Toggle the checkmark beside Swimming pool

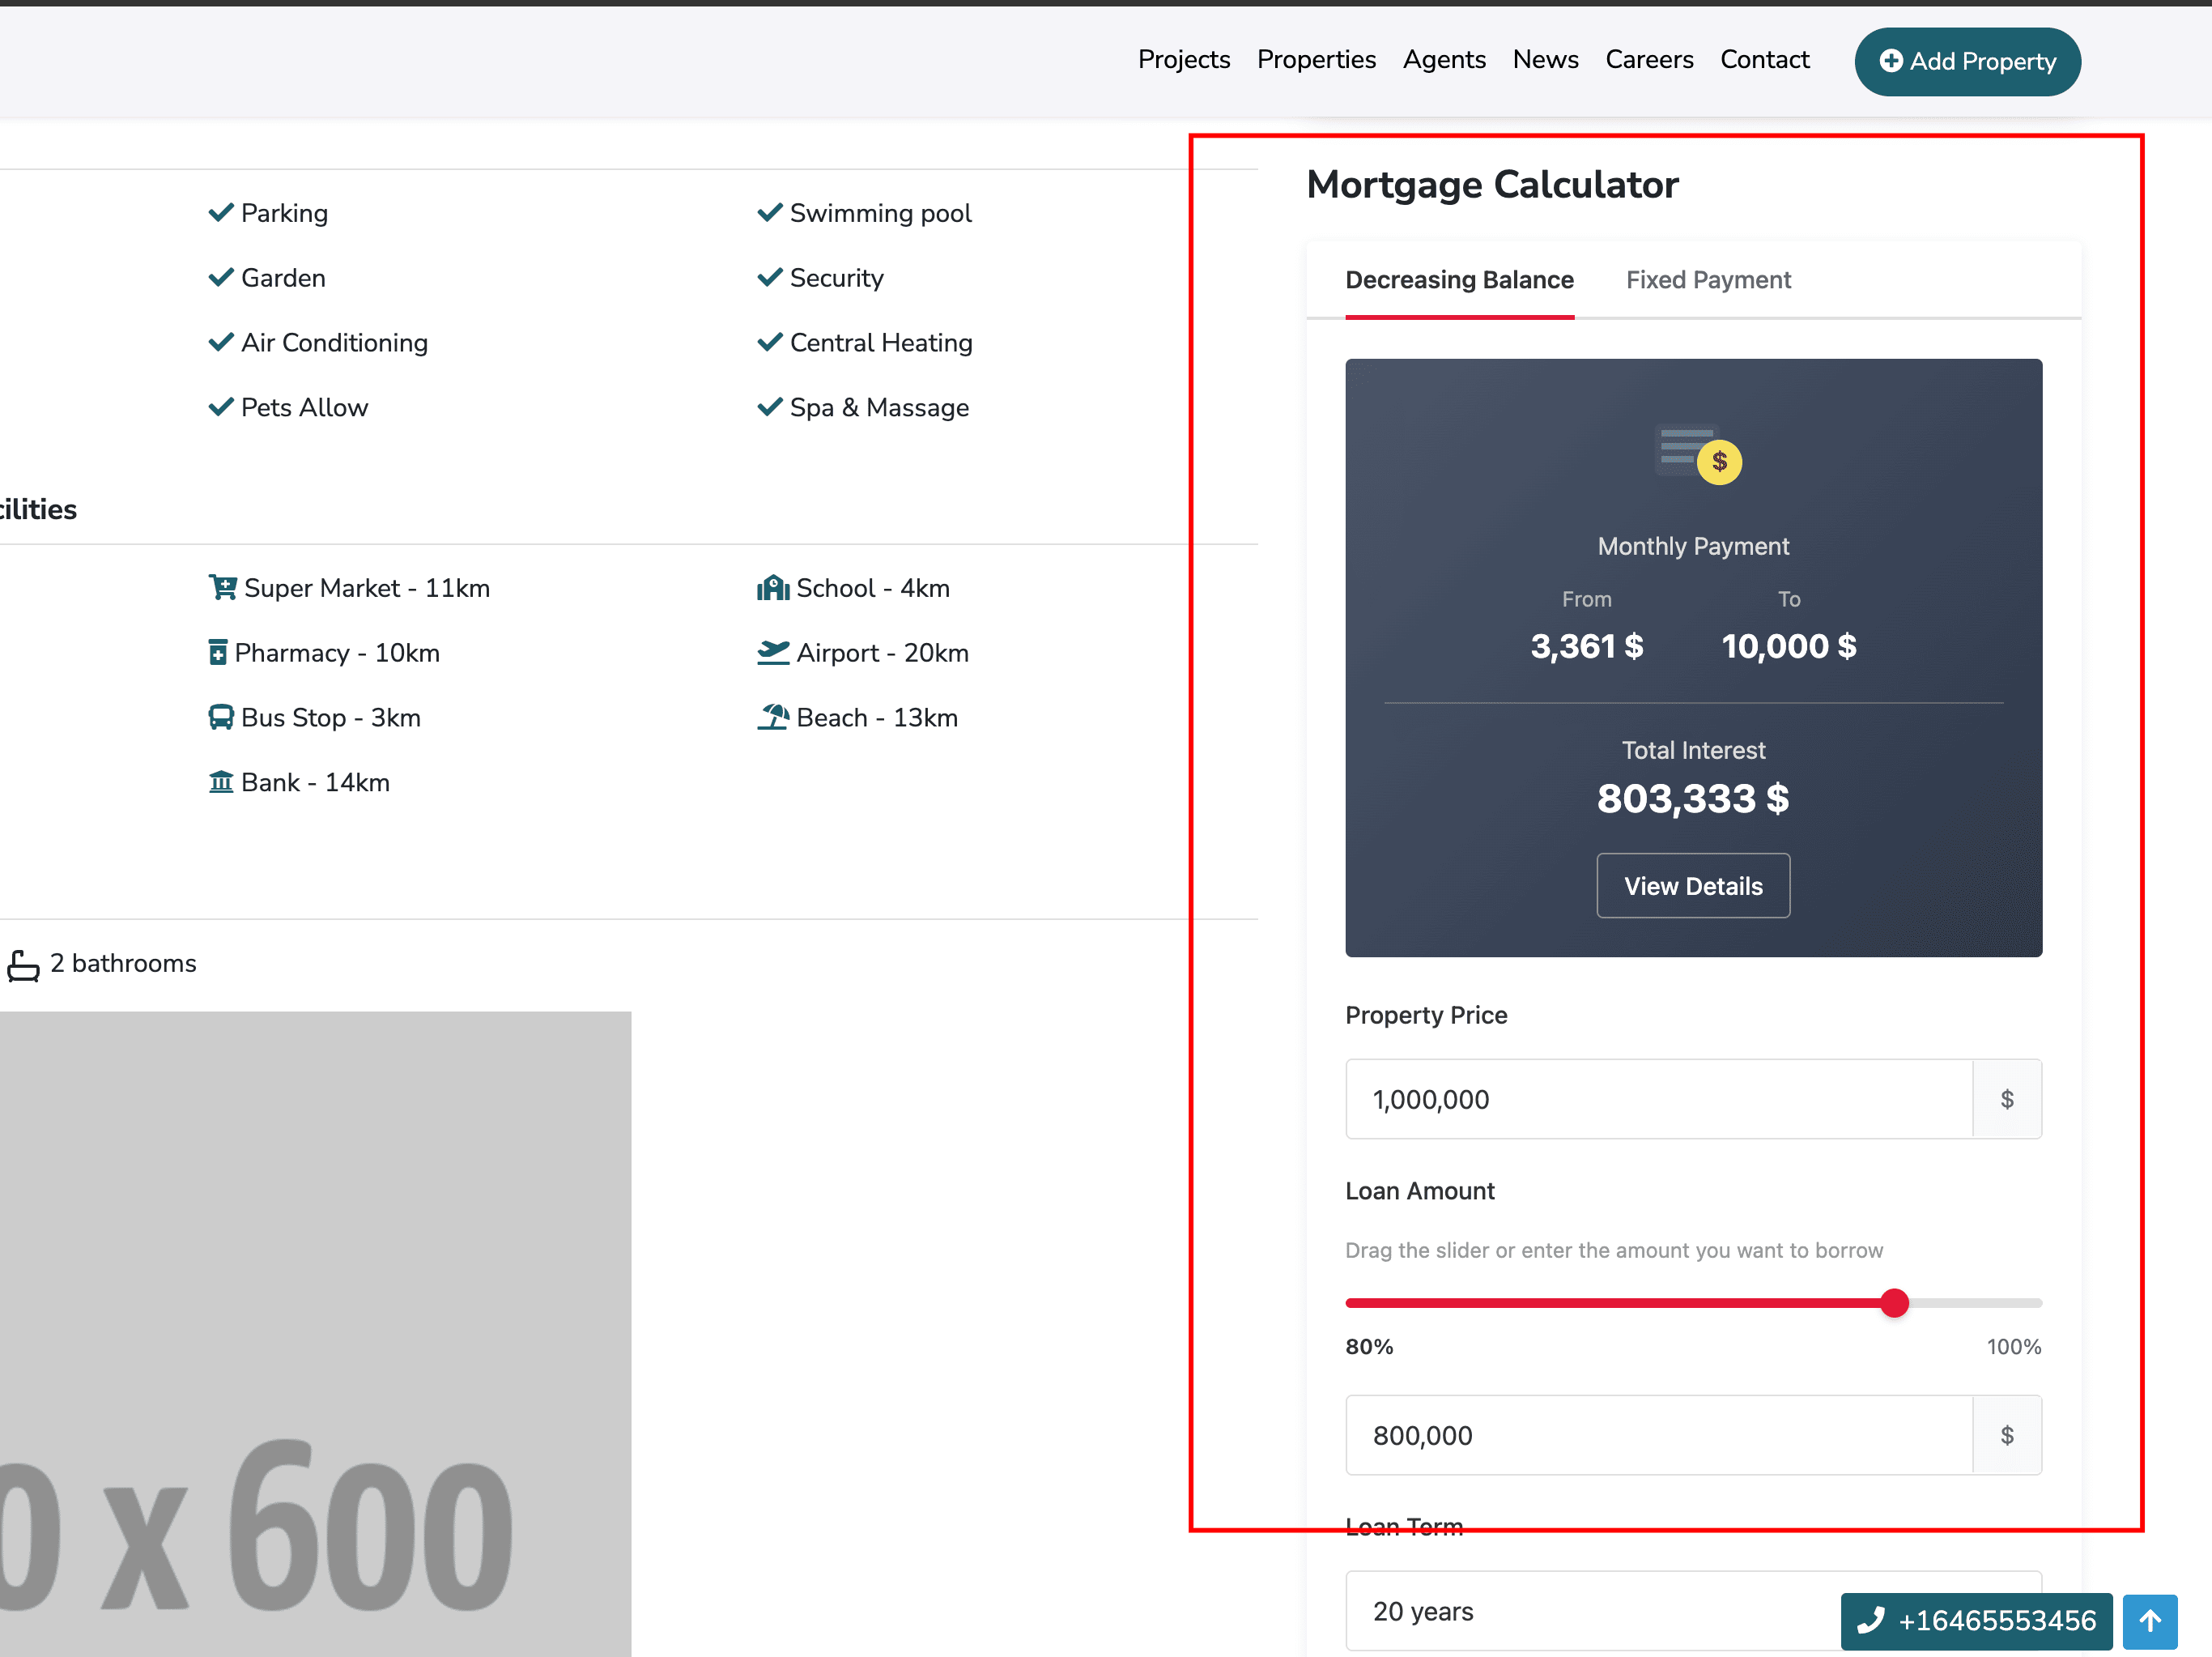tap(769, 212)
